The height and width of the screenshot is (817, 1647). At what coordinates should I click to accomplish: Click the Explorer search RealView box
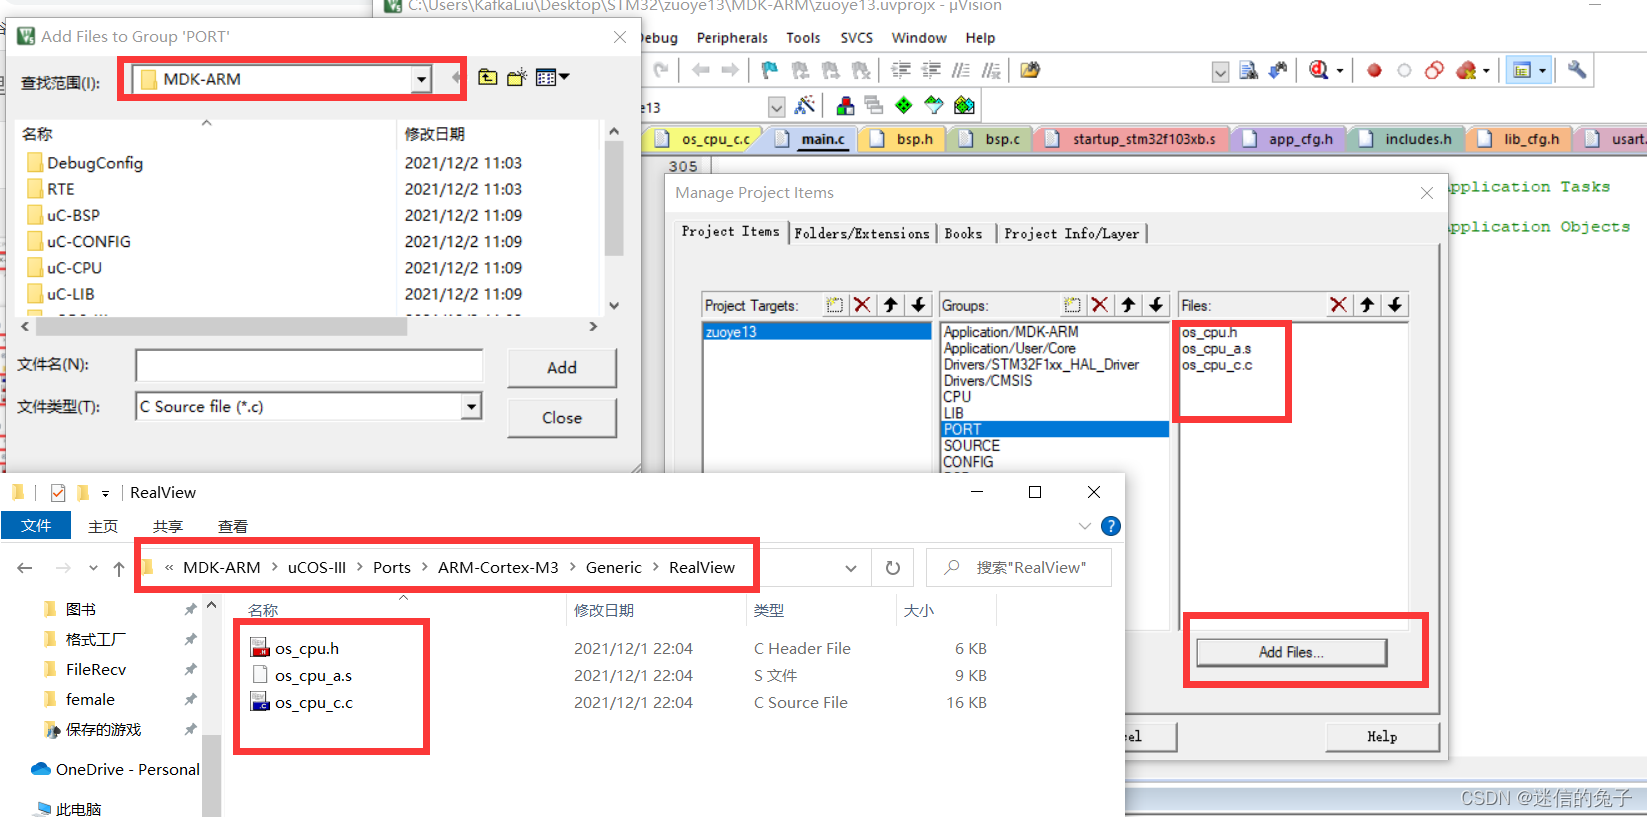click(1018, 567)
